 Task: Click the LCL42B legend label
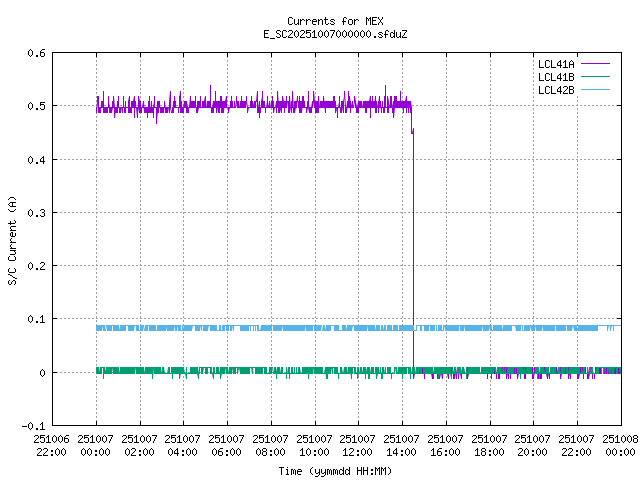[556, 90]
